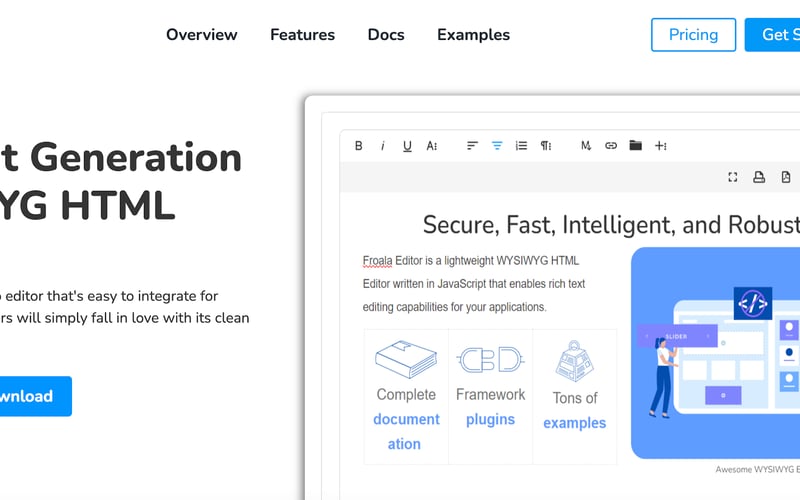Export editor content as PDF
The height and width of the screenshot is (500, 800).
[786, 177]
